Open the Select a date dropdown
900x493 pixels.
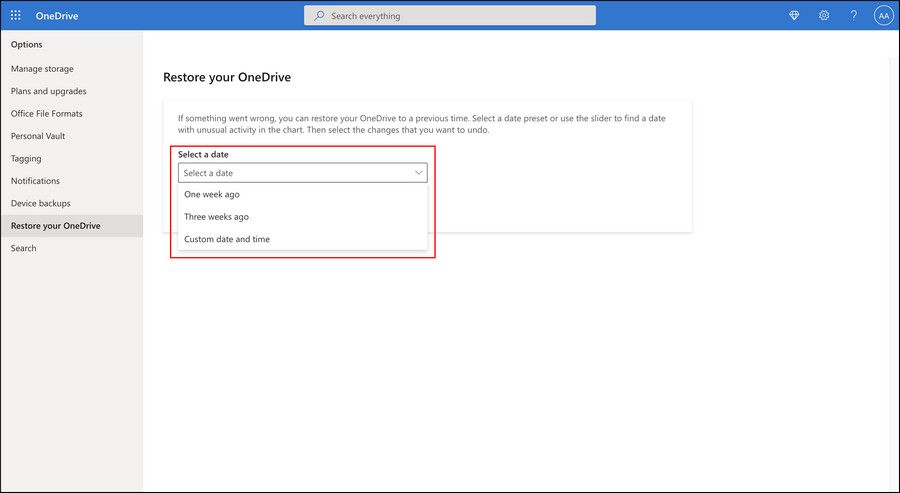click(x=302, y=173)
